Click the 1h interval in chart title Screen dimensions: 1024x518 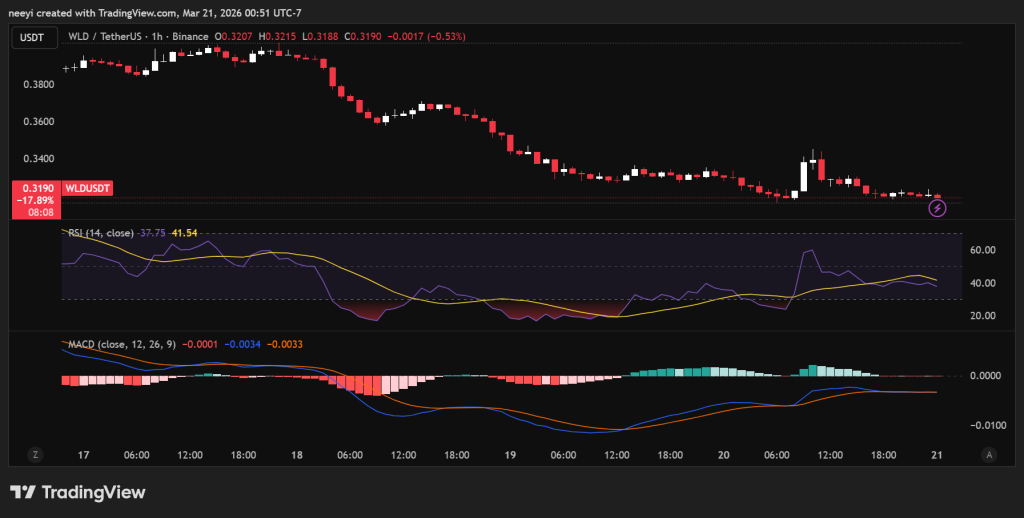(156, 37)
